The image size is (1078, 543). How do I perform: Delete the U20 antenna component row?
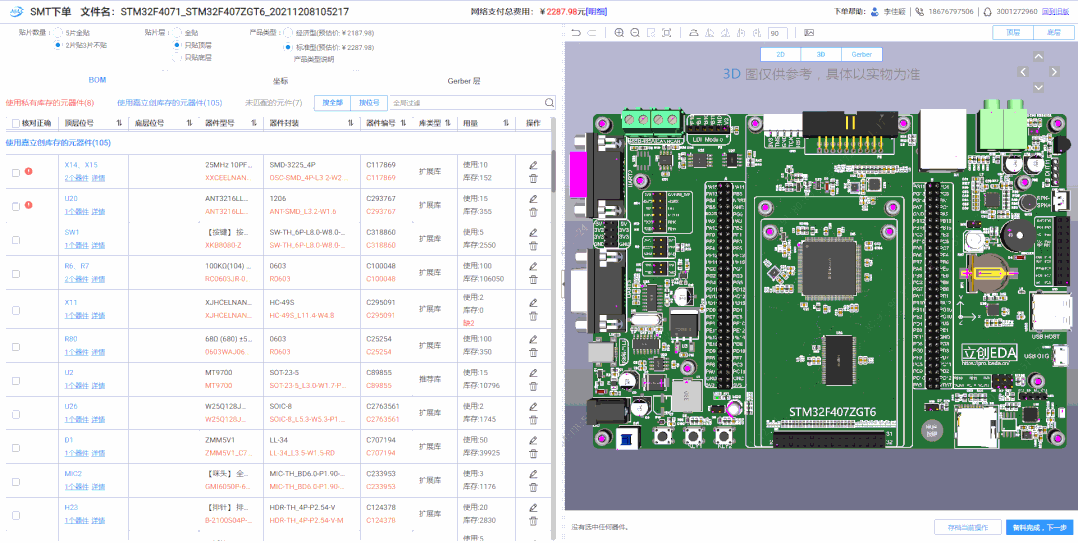tap(533, 212)
